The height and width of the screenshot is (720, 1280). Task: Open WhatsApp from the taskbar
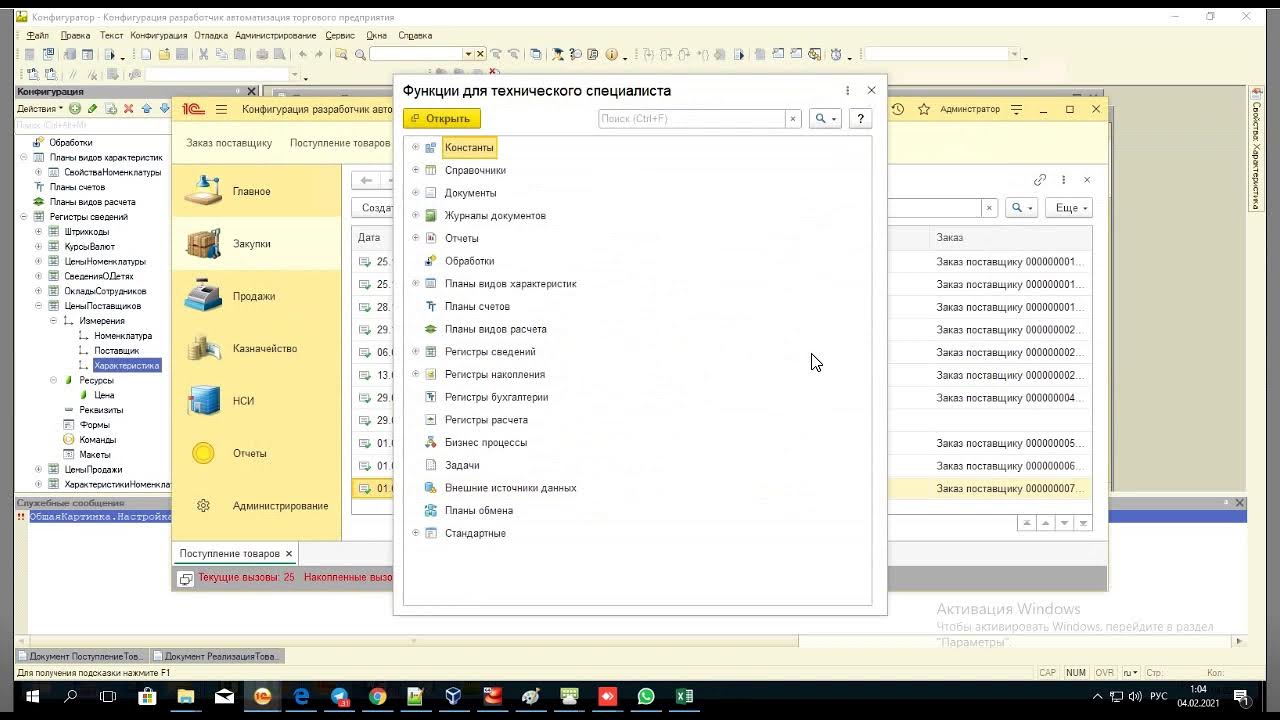[646, 696]
